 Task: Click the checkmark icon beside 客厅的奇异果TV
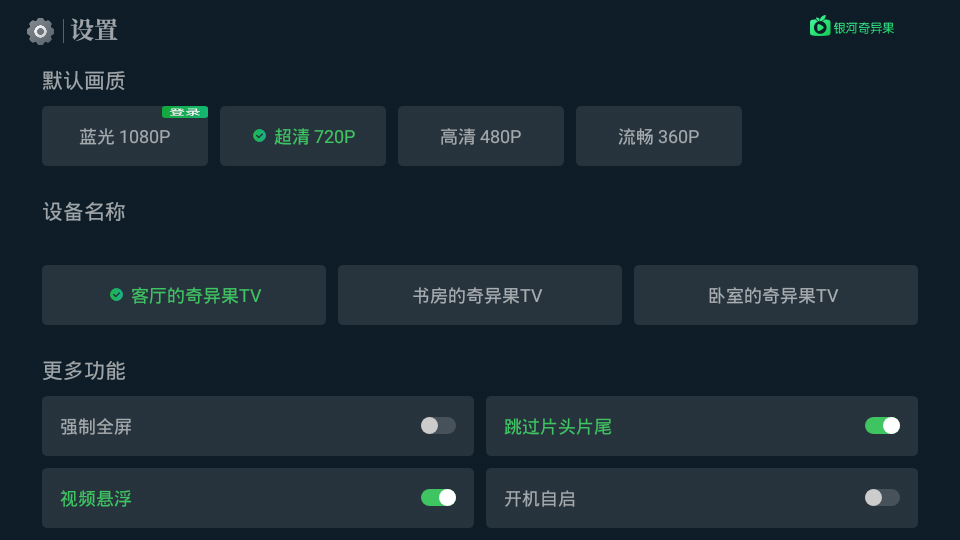[117, 295]
